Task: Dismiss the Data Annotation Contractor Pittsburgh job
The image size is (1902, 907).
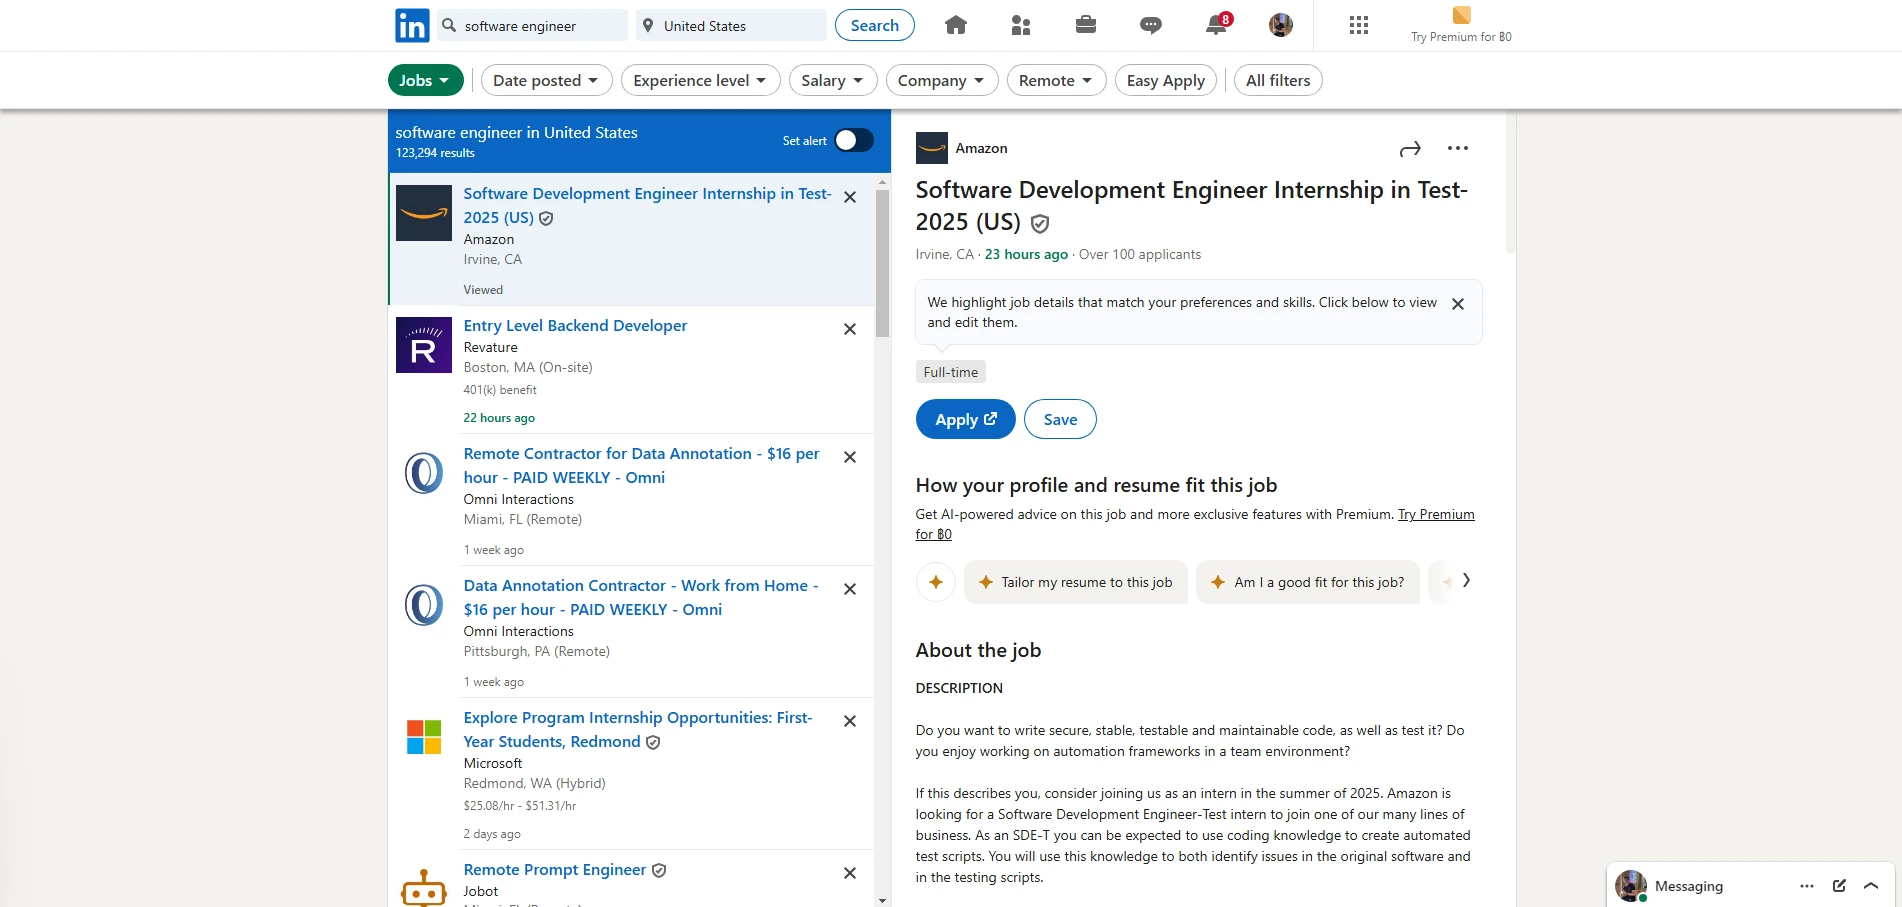Action: pos(850,589)
